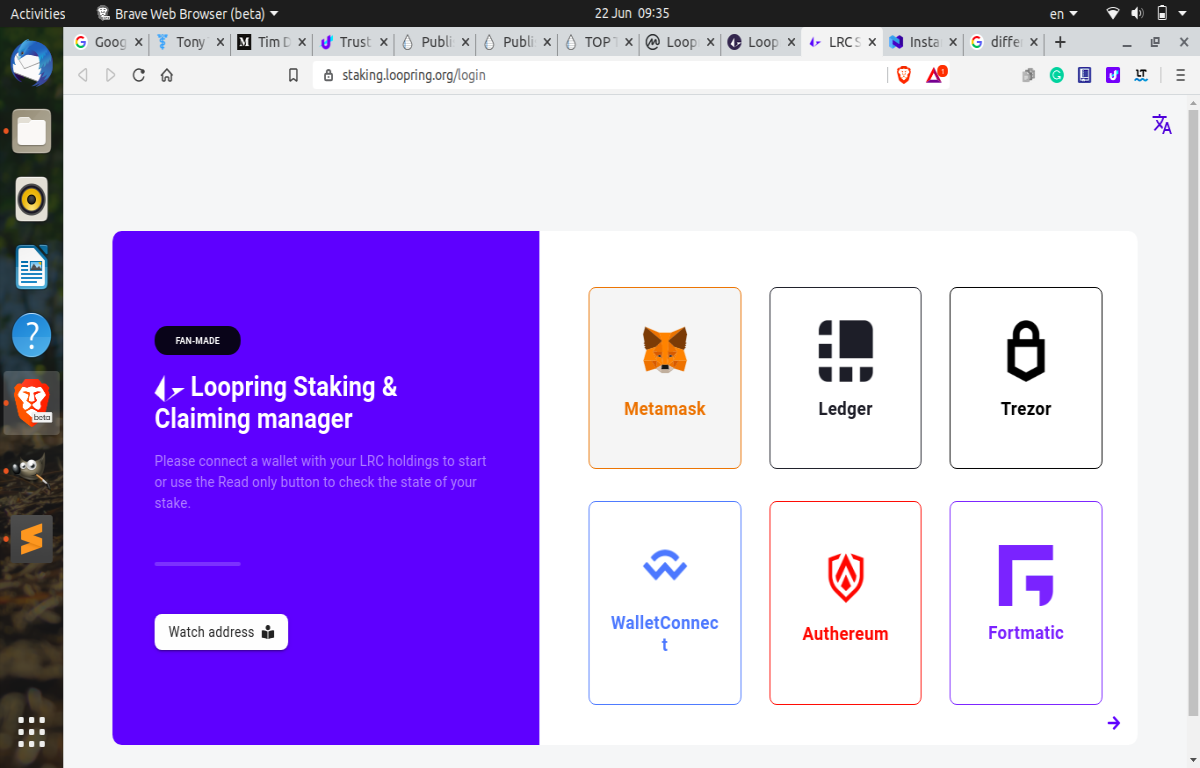Go to browser home page
Viewport: 1200px width, 768px height.
coord(167,75)
